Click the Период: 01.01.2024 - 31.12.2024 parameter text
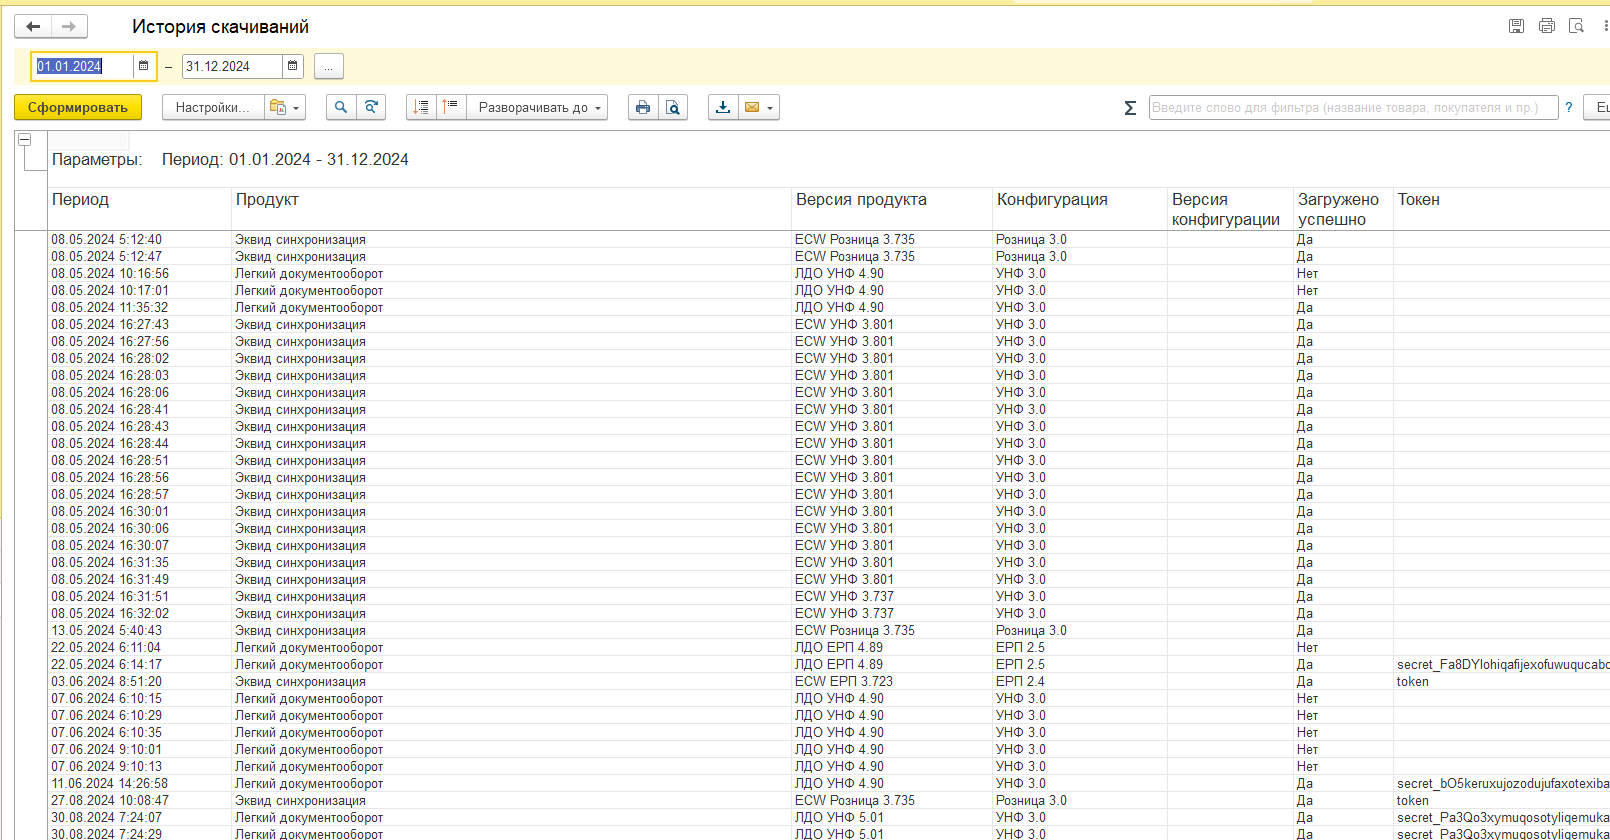Viewport: 1610px width, 840px height. [x=285, y=159]
